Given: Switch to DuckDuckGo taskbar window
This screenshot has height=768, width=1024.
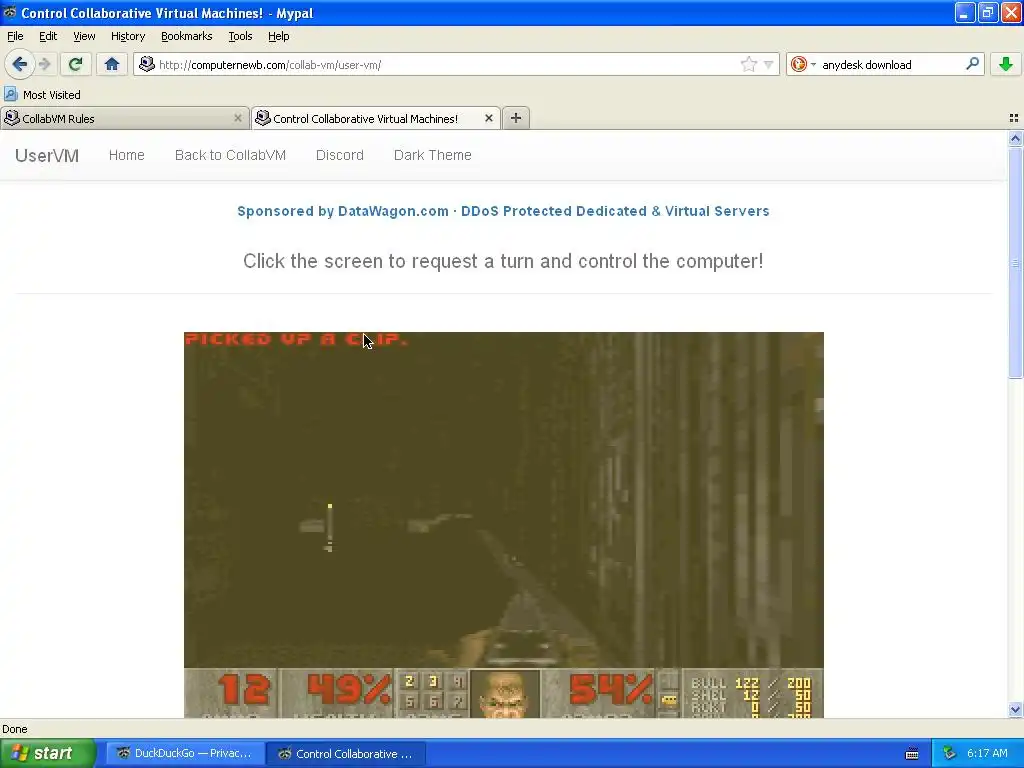Looking at the screenshot, I should (185, 753).
